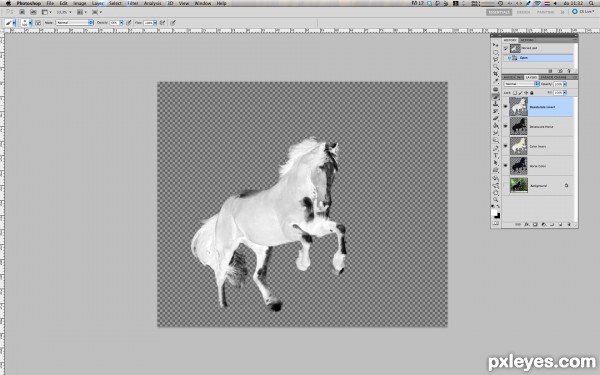
Task: Open brush Mode dropdown in options bar
Action: [75, 23]
